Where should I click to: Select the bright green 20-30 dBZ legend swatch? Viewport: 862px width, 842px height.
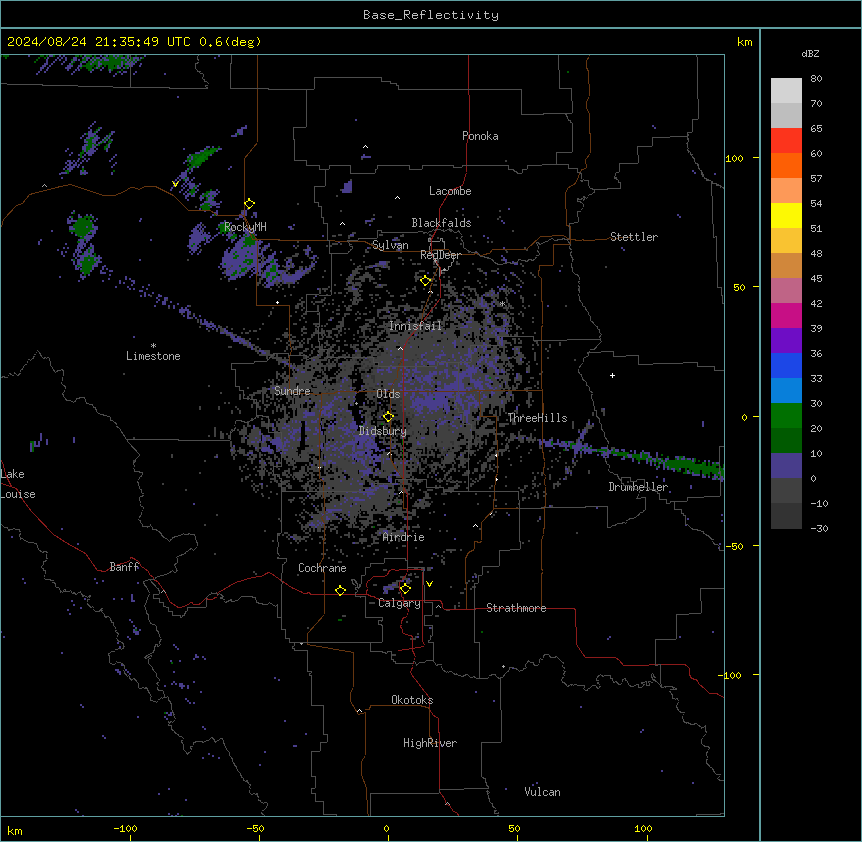pos(786,416)
